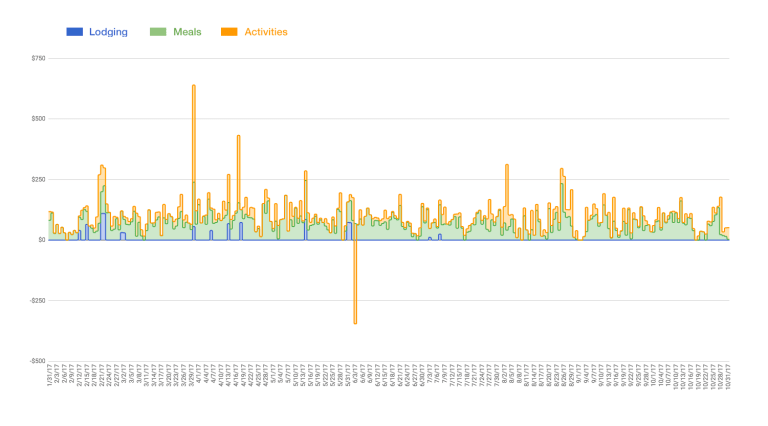Screen dimensions: 768x426
Task: Click the Activities peak near $300 in late February
Action: coord(102,168)
